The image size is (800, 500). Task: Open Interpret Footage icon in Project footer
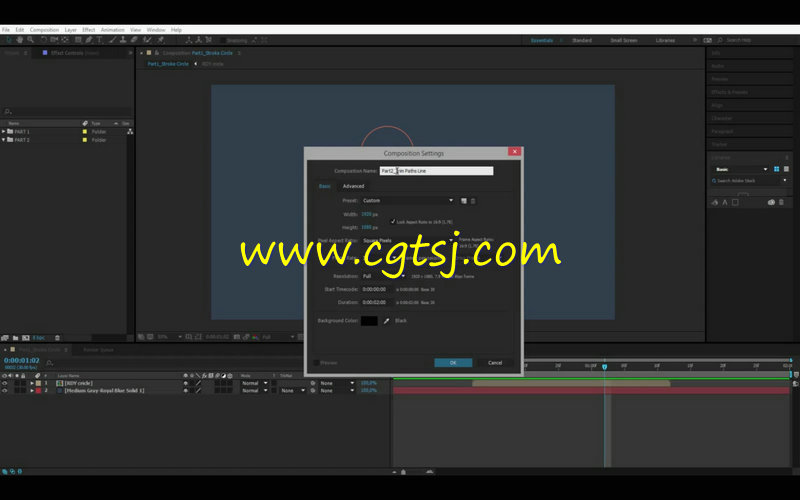(x=5, y=338)
